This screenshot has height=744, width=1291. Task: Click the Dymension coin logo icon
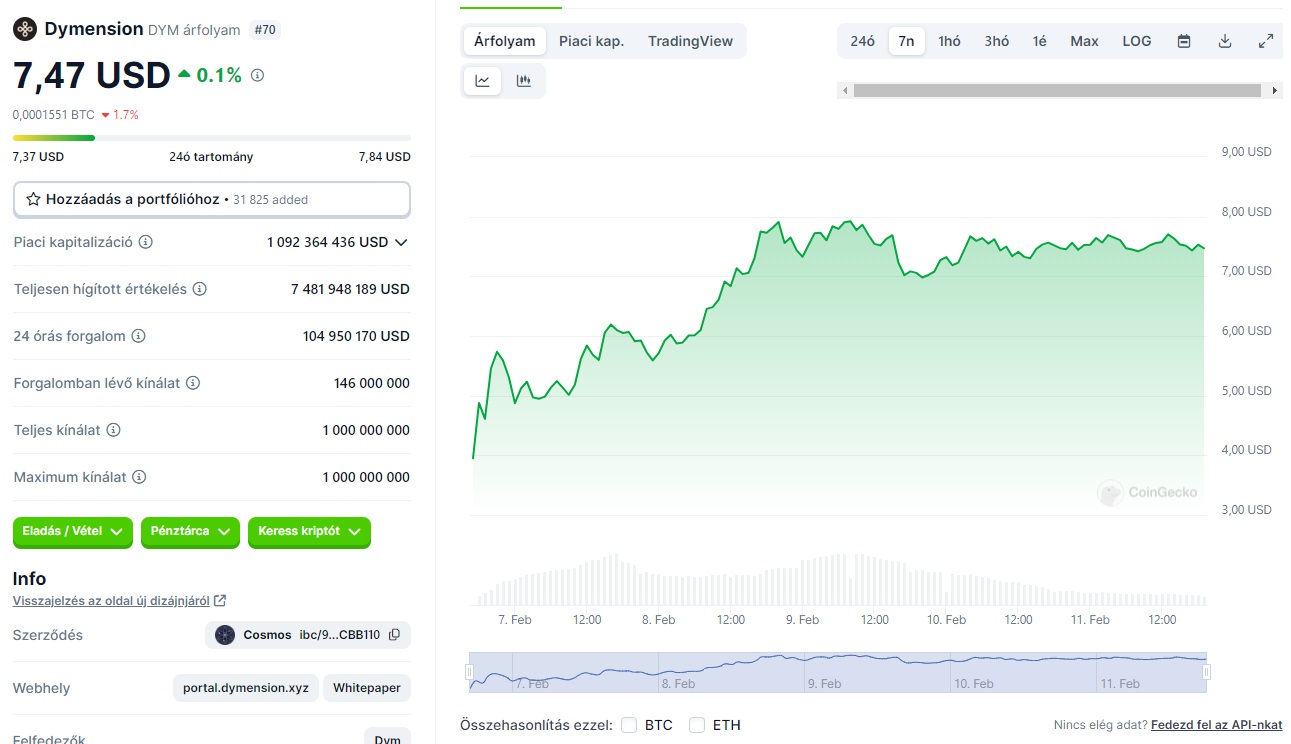pyautogui.click(x=24, y=29)
